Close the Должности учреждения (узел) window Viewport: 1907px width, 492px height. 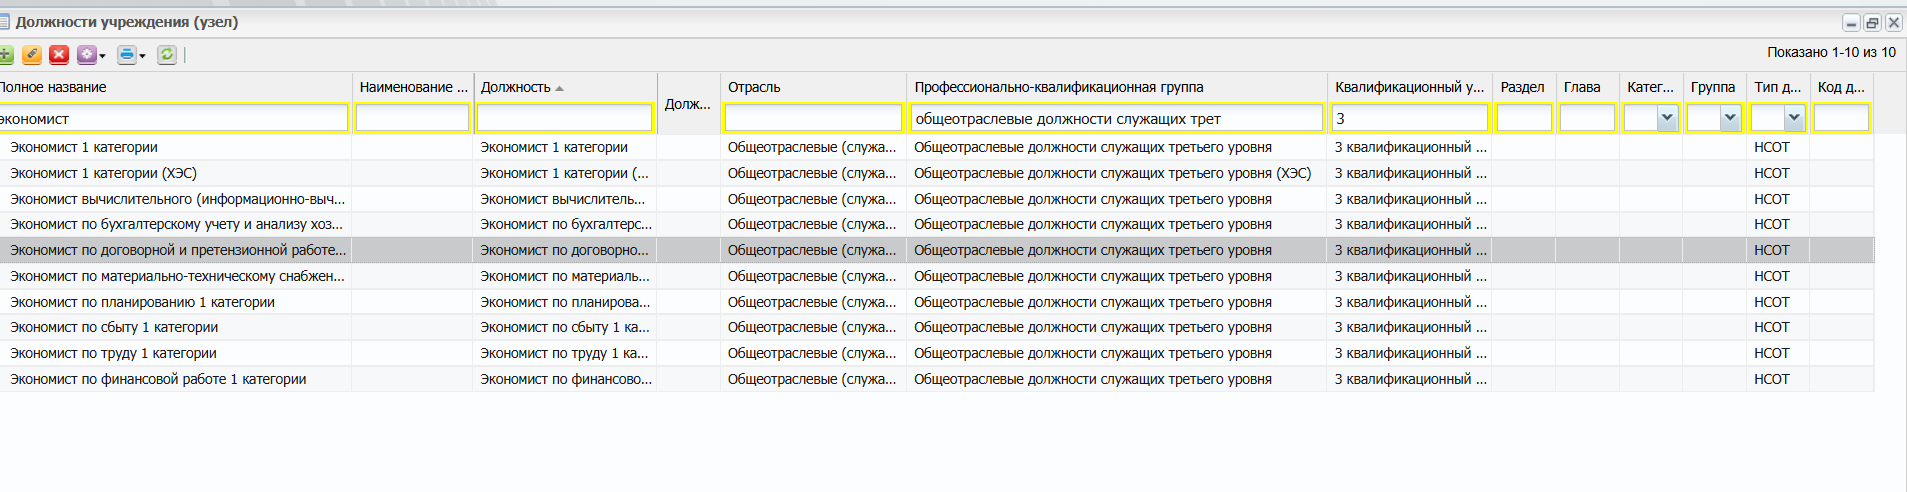pos(1893,22)
